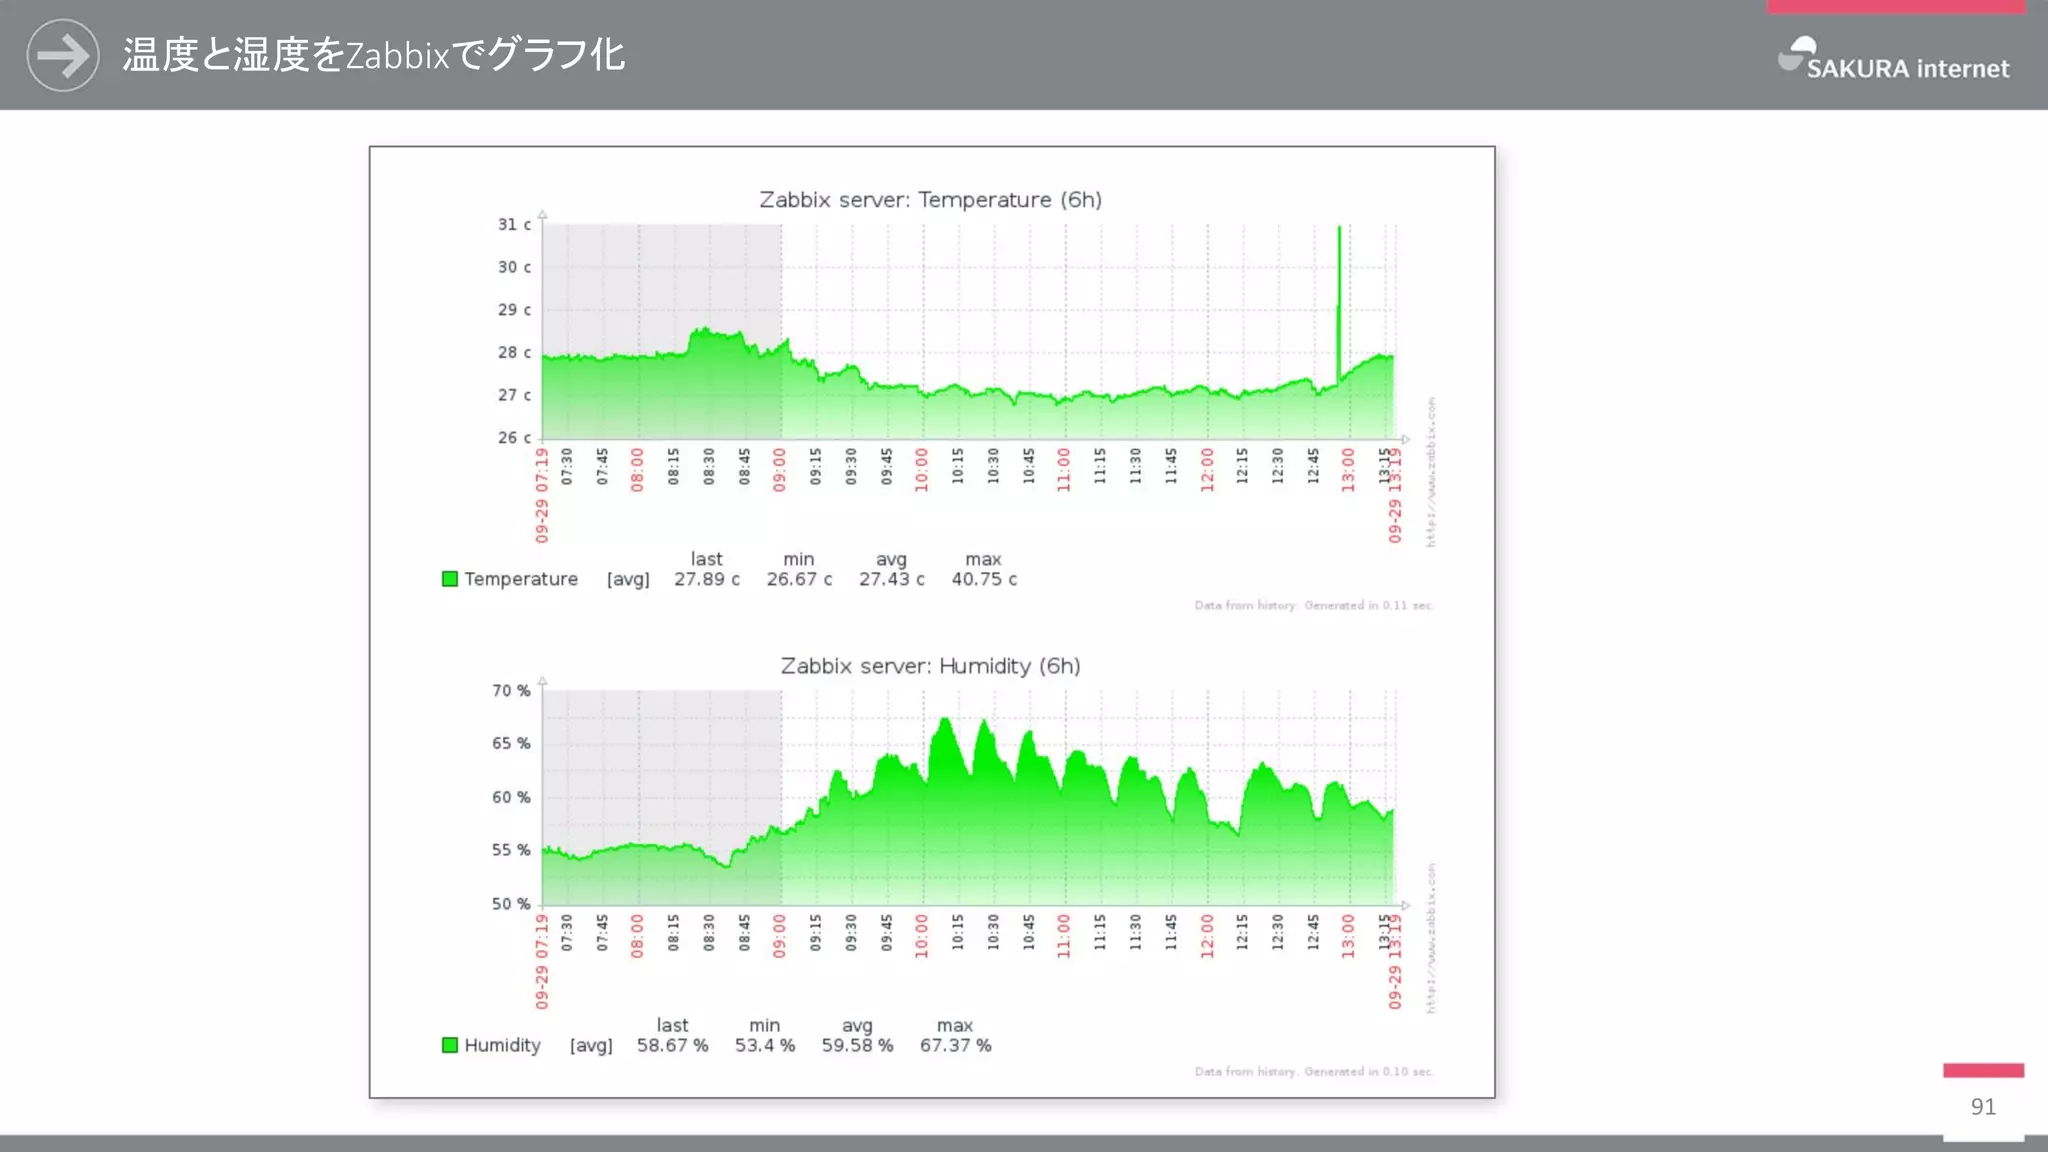
Task: Click the 50 % axis label
Action: tap(511, 904)
